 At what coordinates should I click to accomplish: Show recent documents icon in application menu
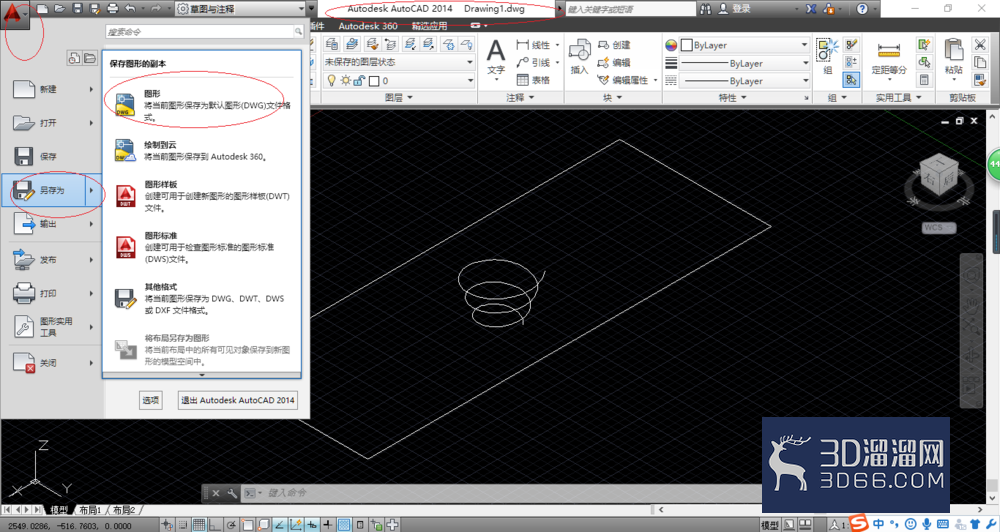[74, 58]
